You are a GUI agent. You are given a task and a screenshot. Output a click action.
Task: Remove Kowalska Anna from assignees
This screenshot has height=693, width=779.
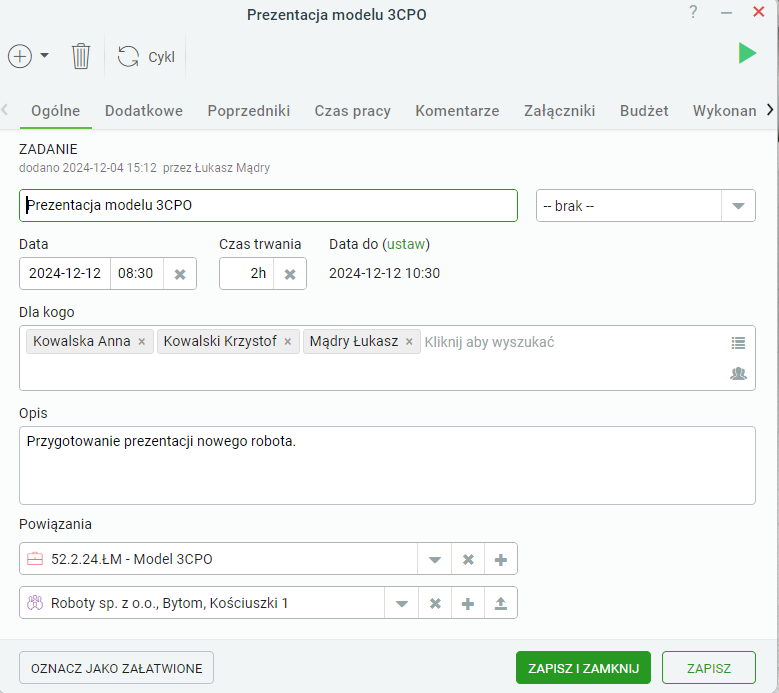tap(142, 341)
